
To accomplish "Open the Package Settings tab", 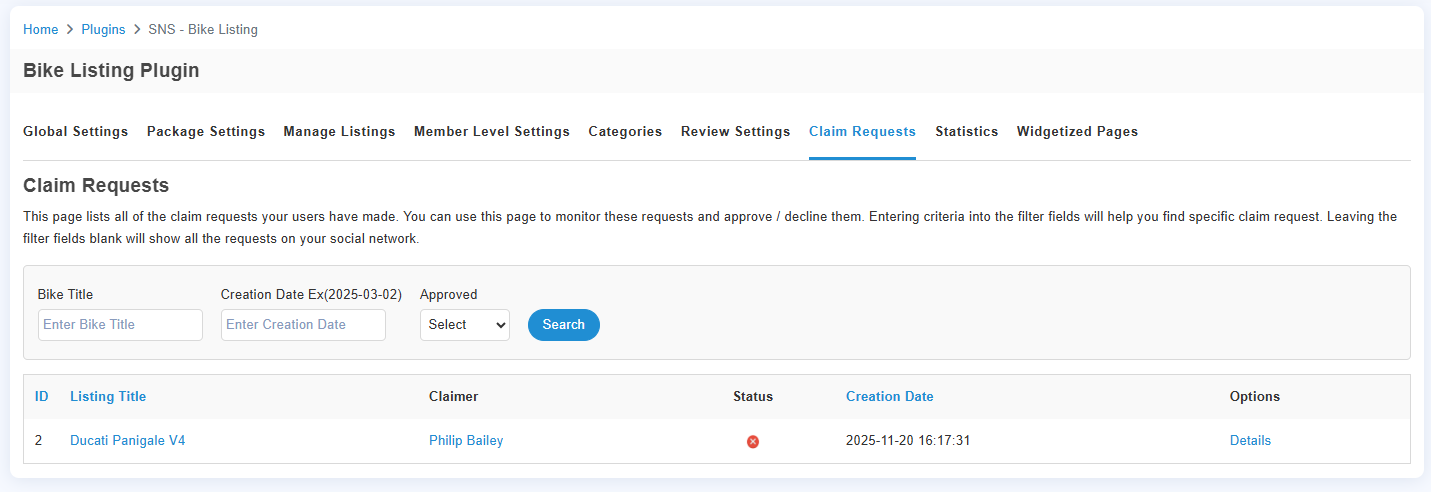I will (205, 131).
